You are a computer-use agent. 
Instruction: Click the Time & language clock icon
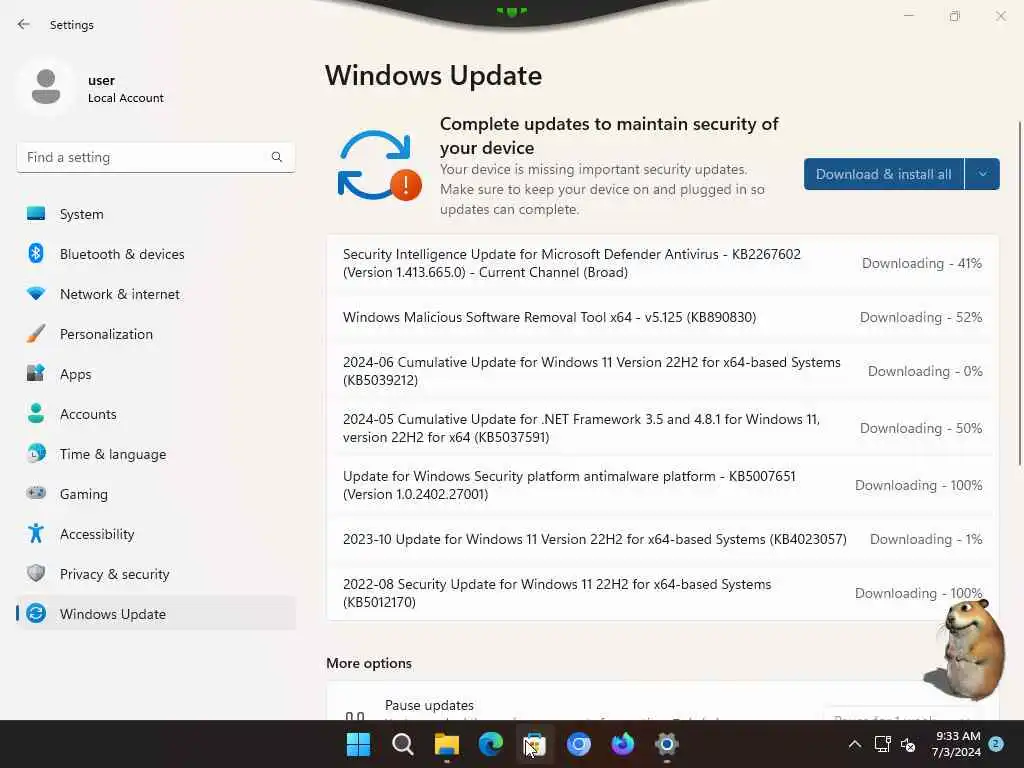pyautogui.click(x=36, y=453)
